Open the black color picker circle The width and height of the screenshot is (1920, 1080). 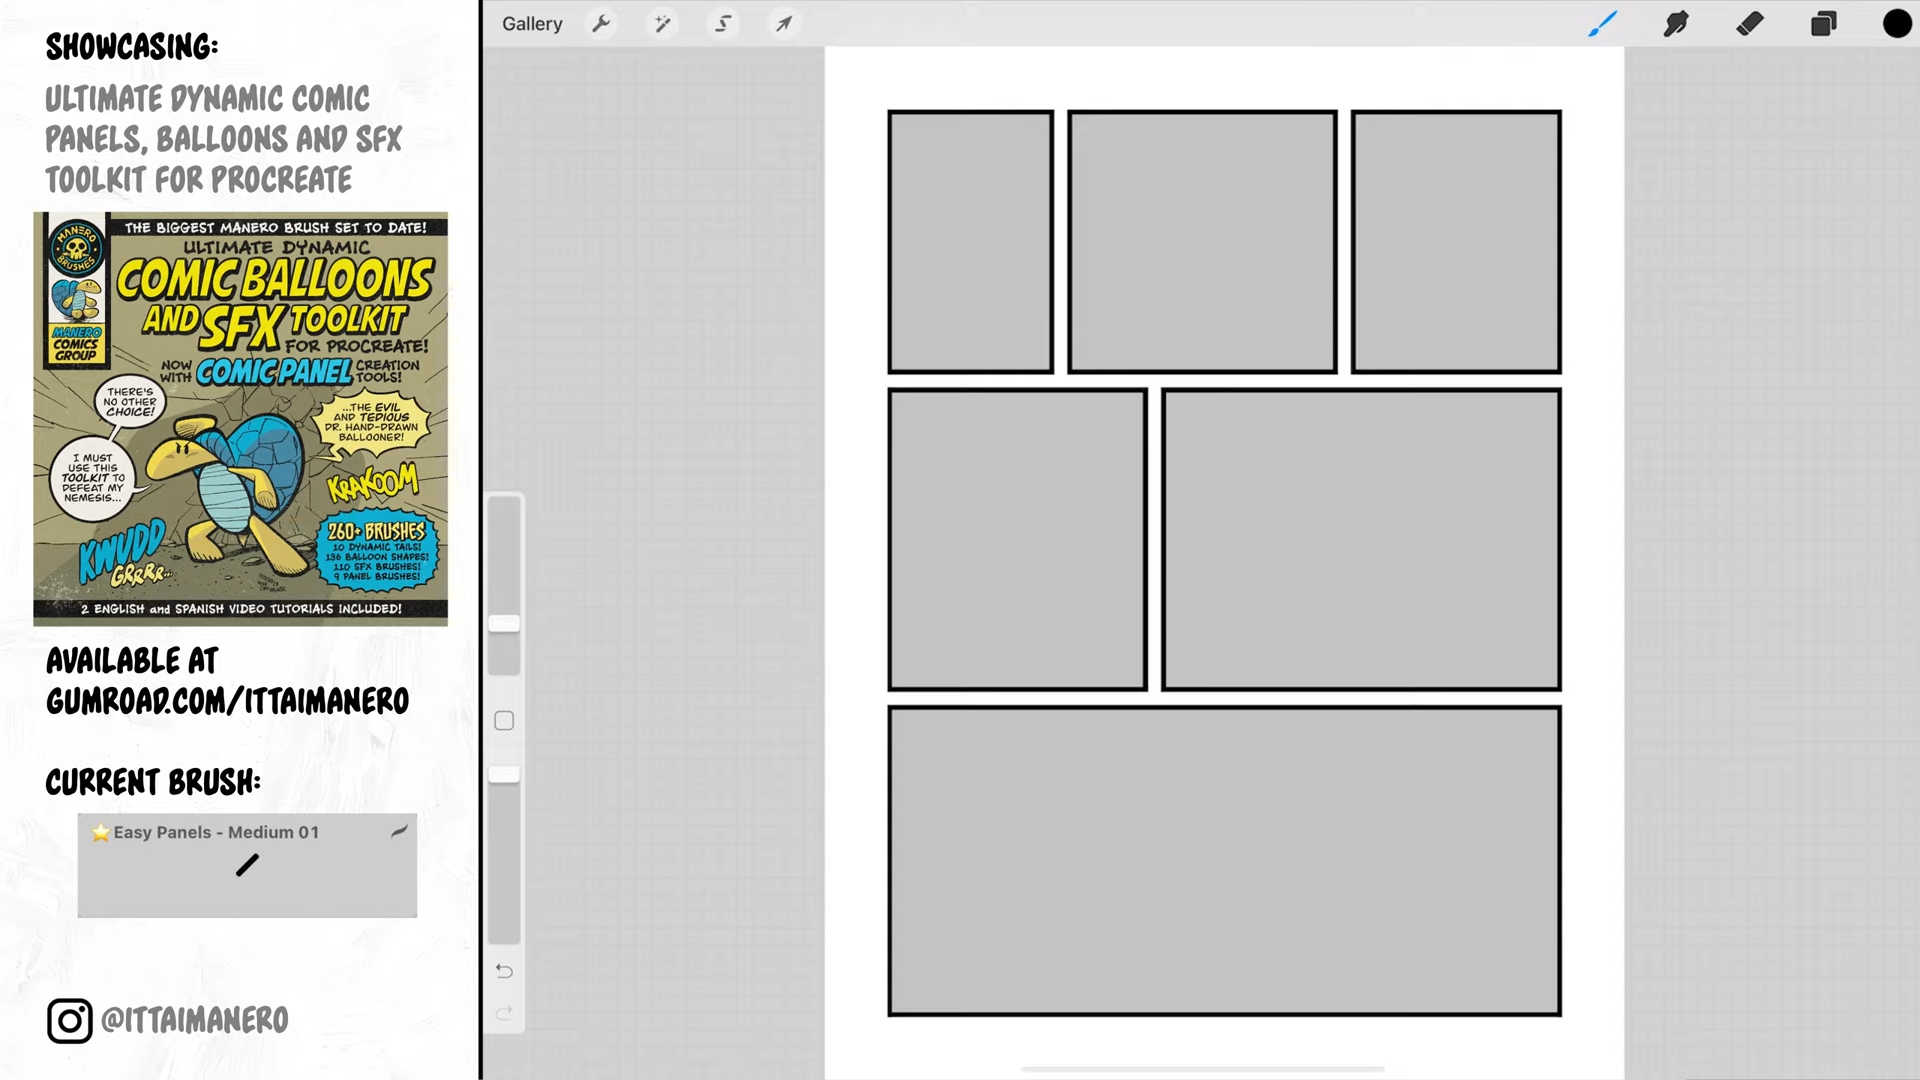[x=1897, y=23]
